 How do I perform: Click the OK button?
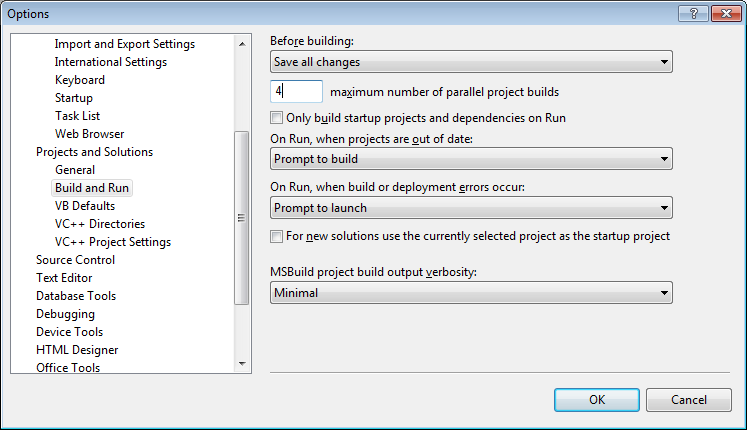(x=597, y=400)
